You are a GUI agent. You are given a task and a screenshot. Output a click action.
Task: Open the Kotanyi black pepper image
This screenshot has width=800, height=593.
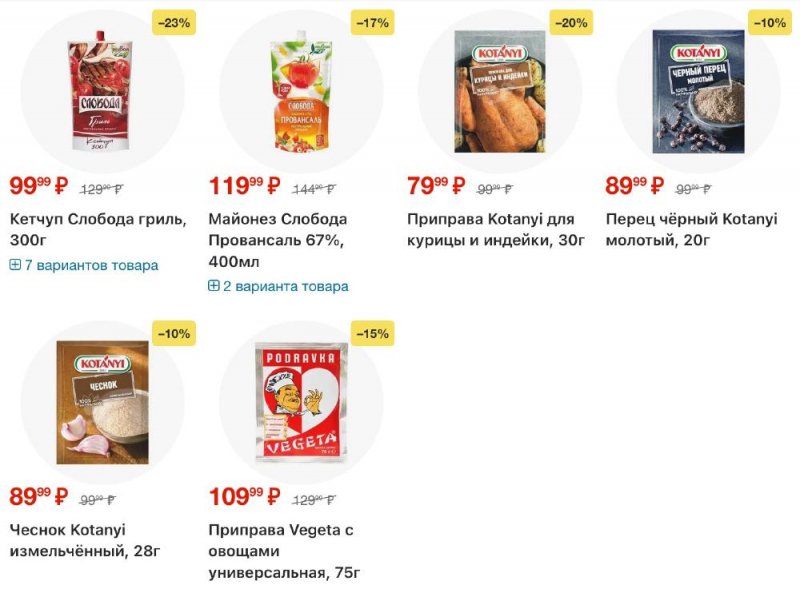pyautogui.click(x=698, y=91)
